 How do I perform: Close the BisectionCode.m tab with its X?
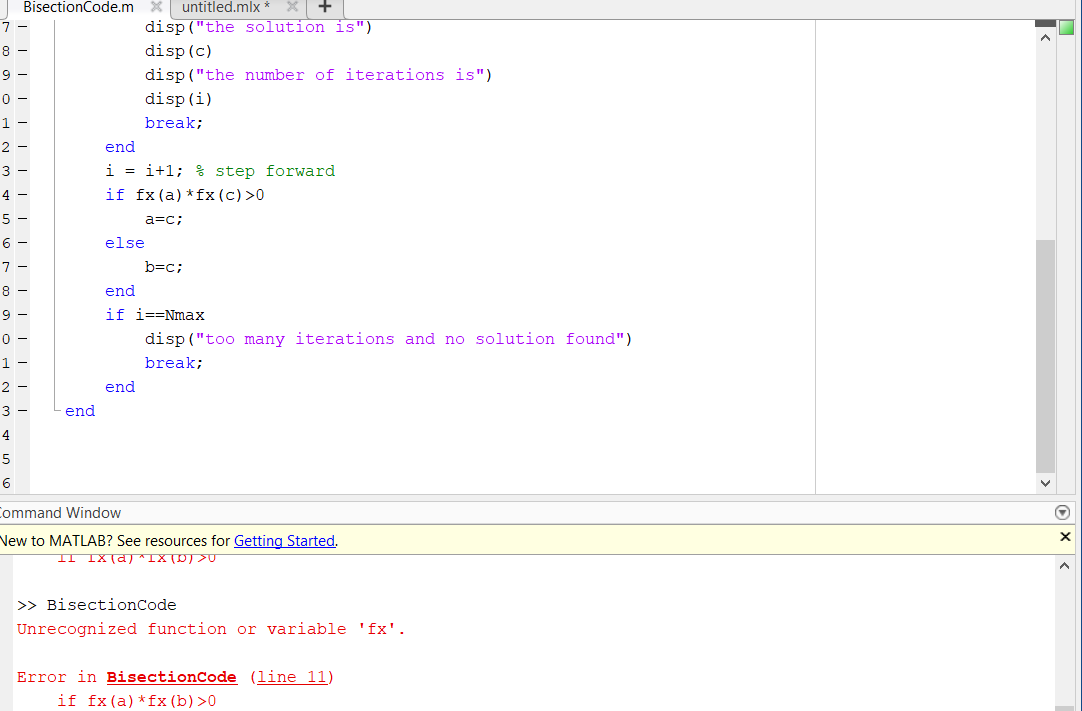pyautogui.click(x=154, y=7)
